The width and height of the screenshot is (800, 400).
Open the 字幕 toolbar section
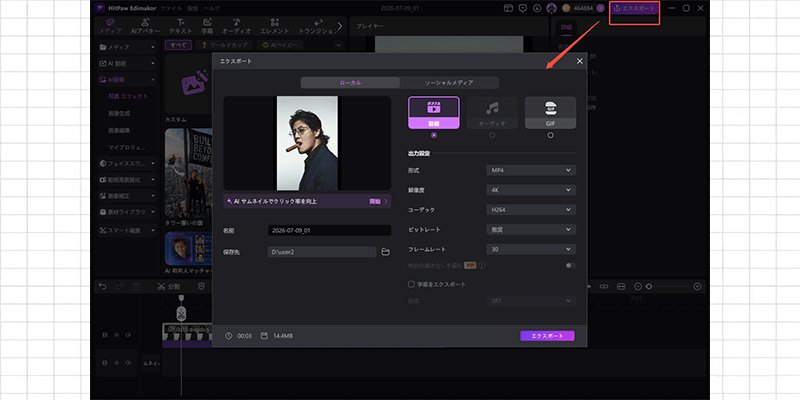(207, 26)
